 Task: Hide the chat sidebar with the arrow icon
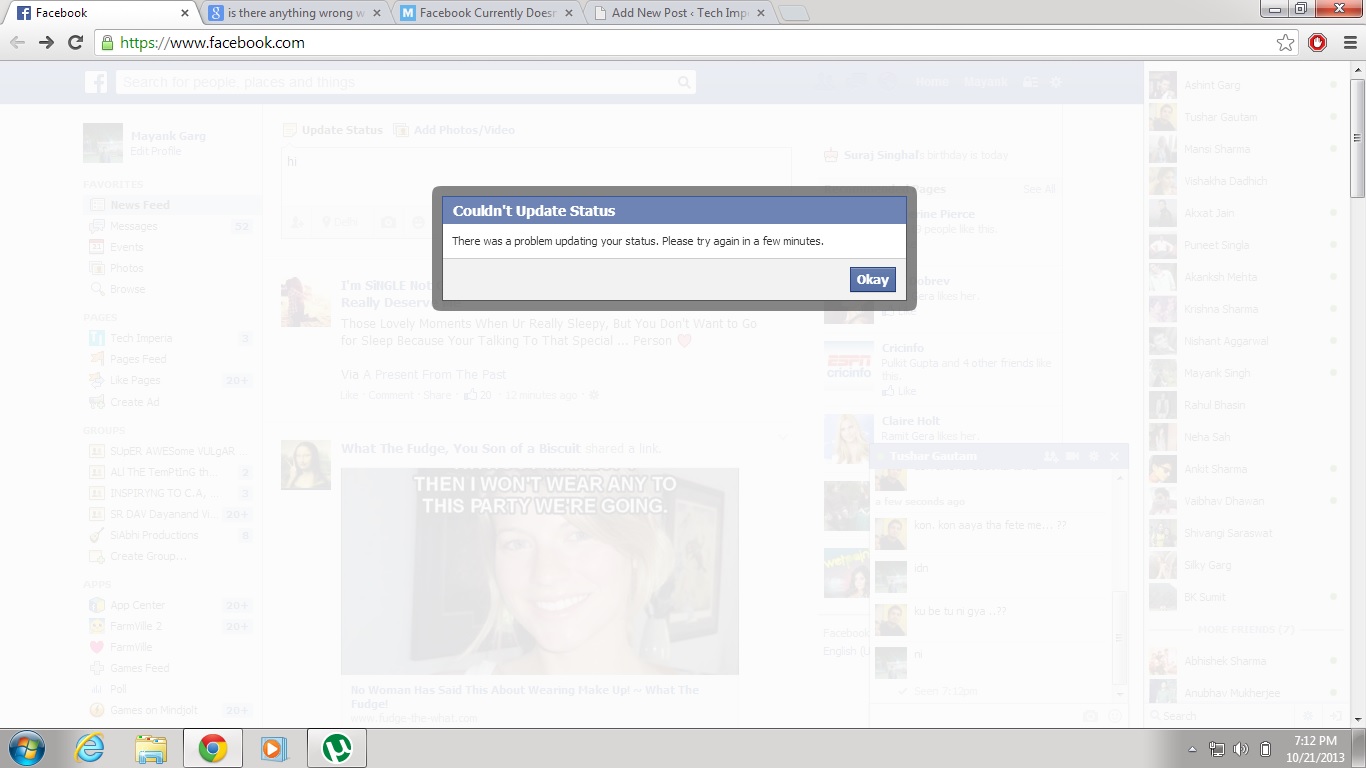click(x=1334, y=716)
